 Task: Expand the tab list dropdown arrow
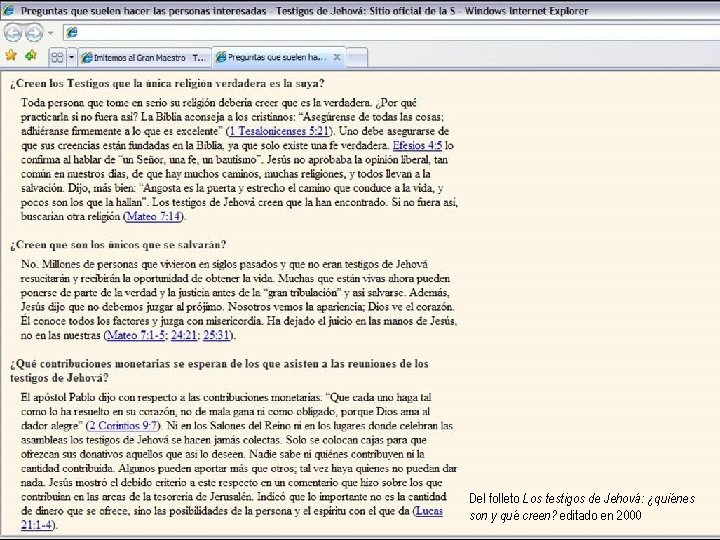tap(71, 58)
